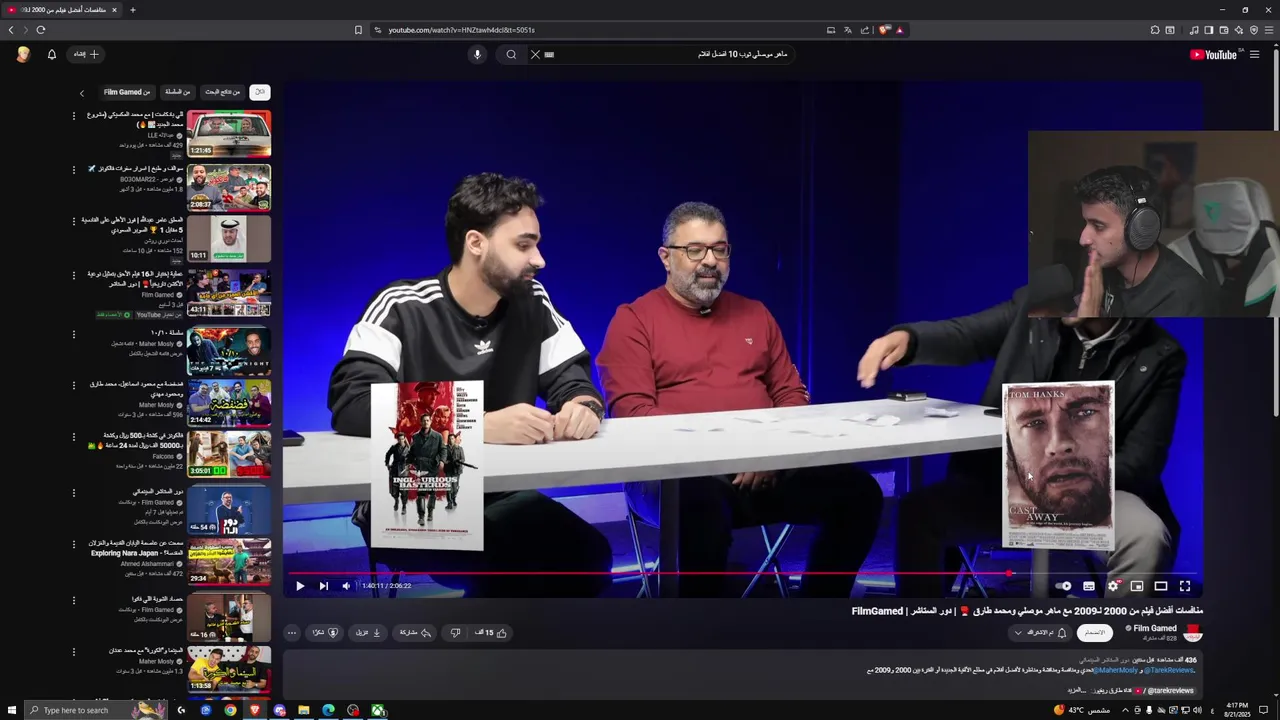The width and height of the screenshot is (1280, 720).
Task: Download the video via download button
Action: click(x=369, y=632)
